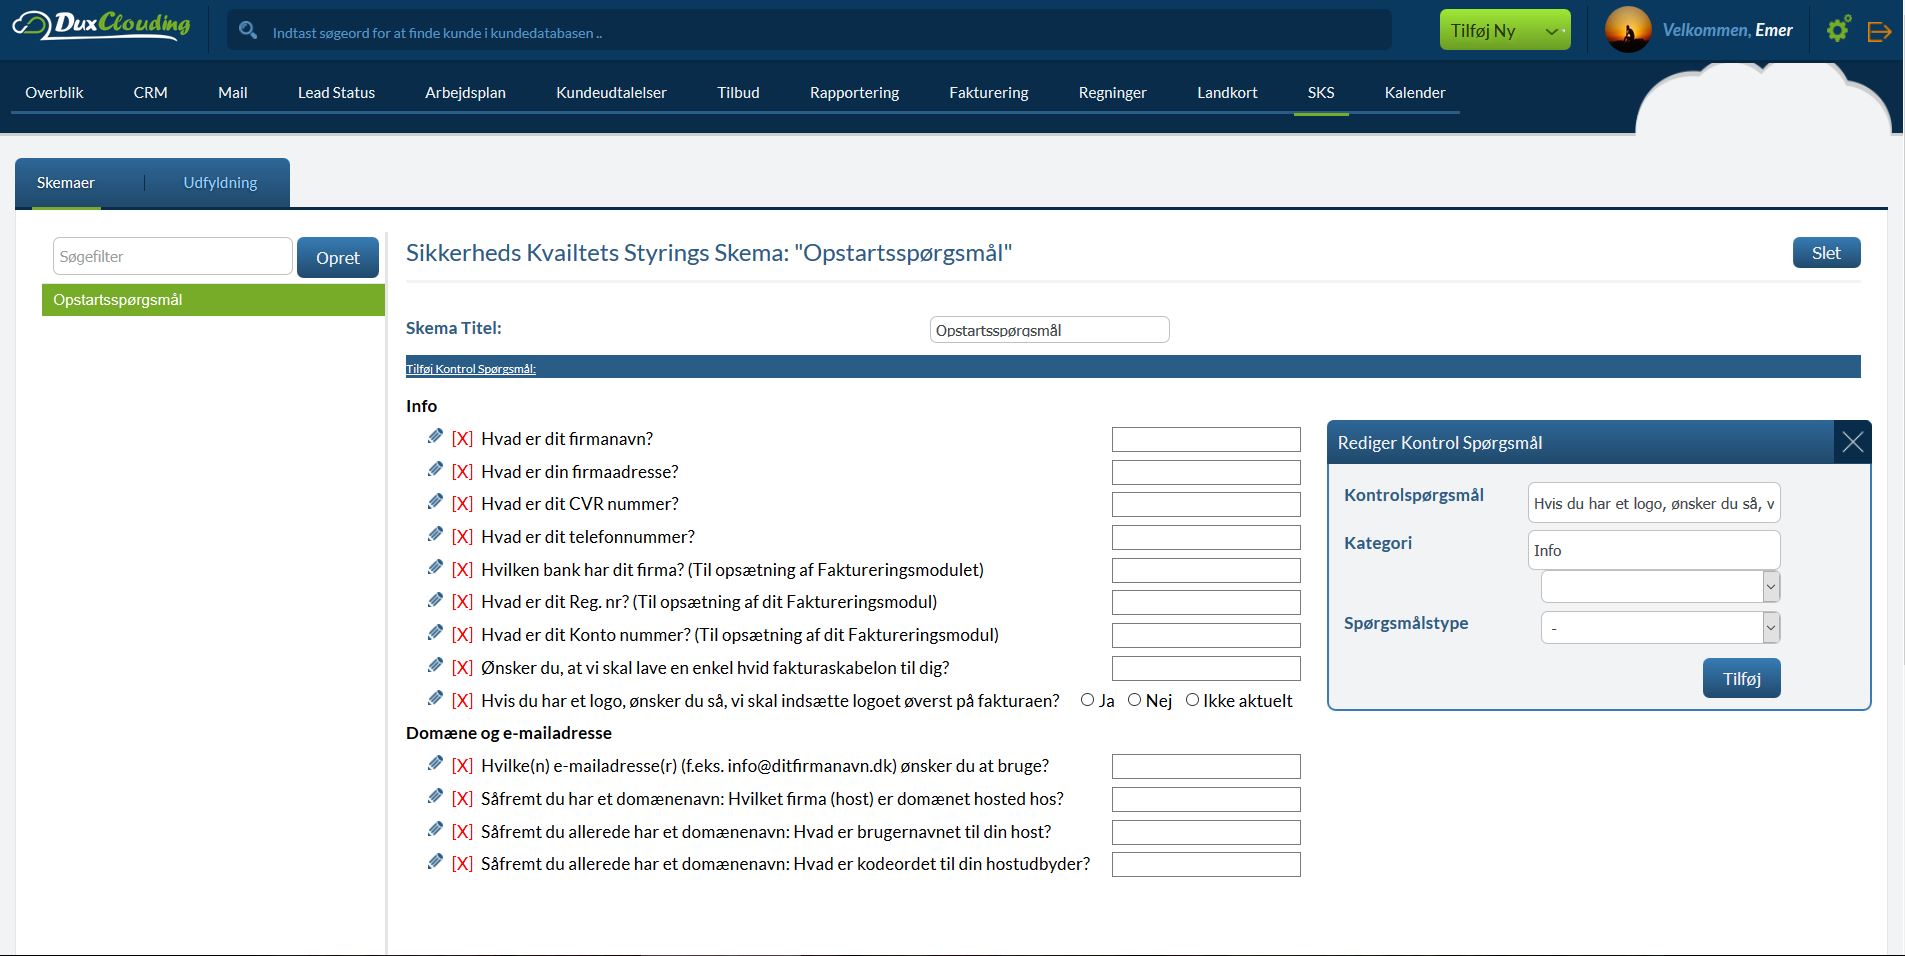The width and height of the screenshot is (1905, 956).
Task: Click the Slet button
Action: tap(1826, 253)
